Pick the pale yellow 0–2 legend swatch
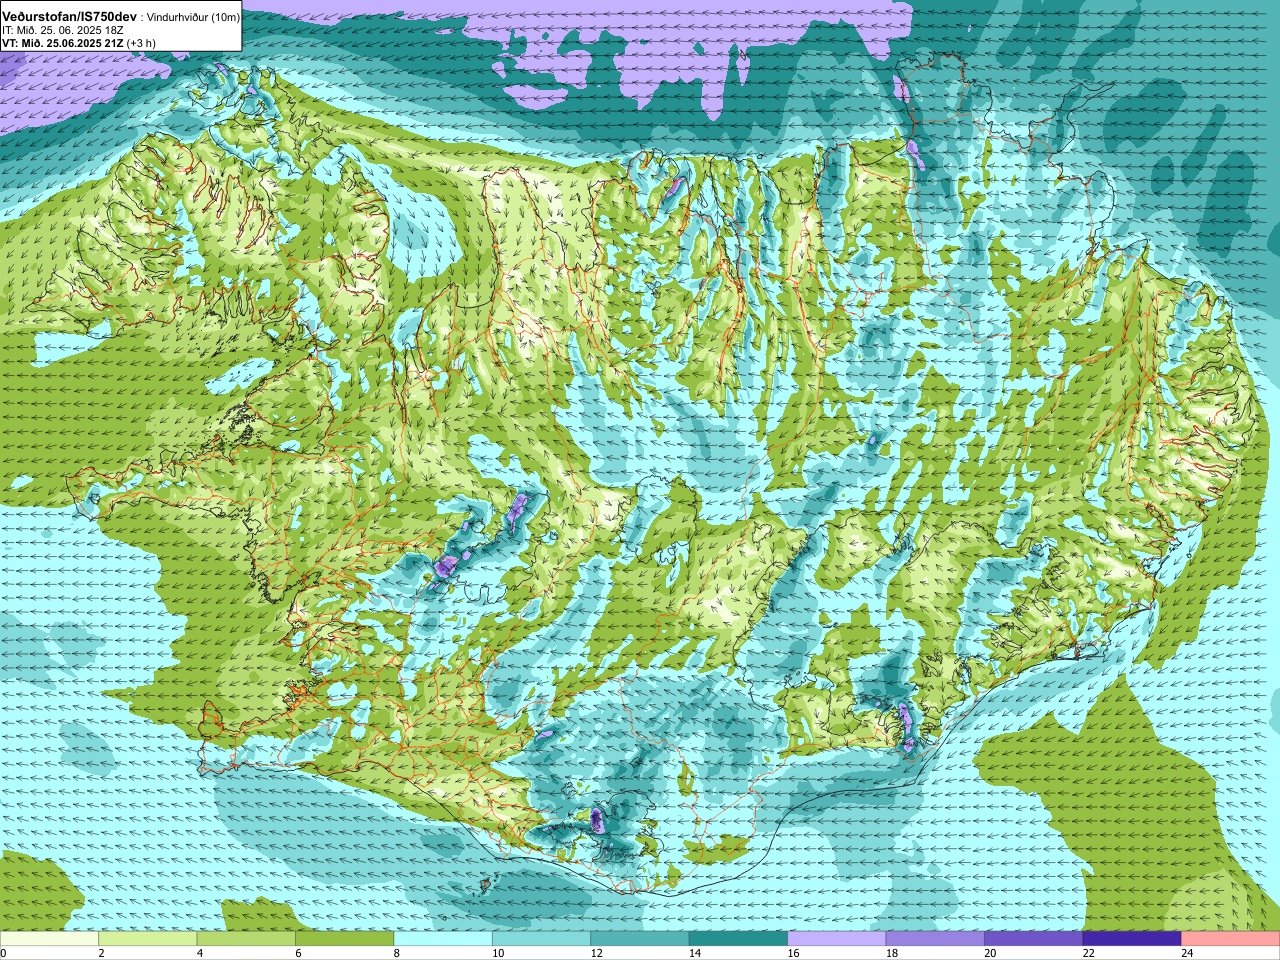Viewport: 1280px width, 960px height. coord(49,939)
